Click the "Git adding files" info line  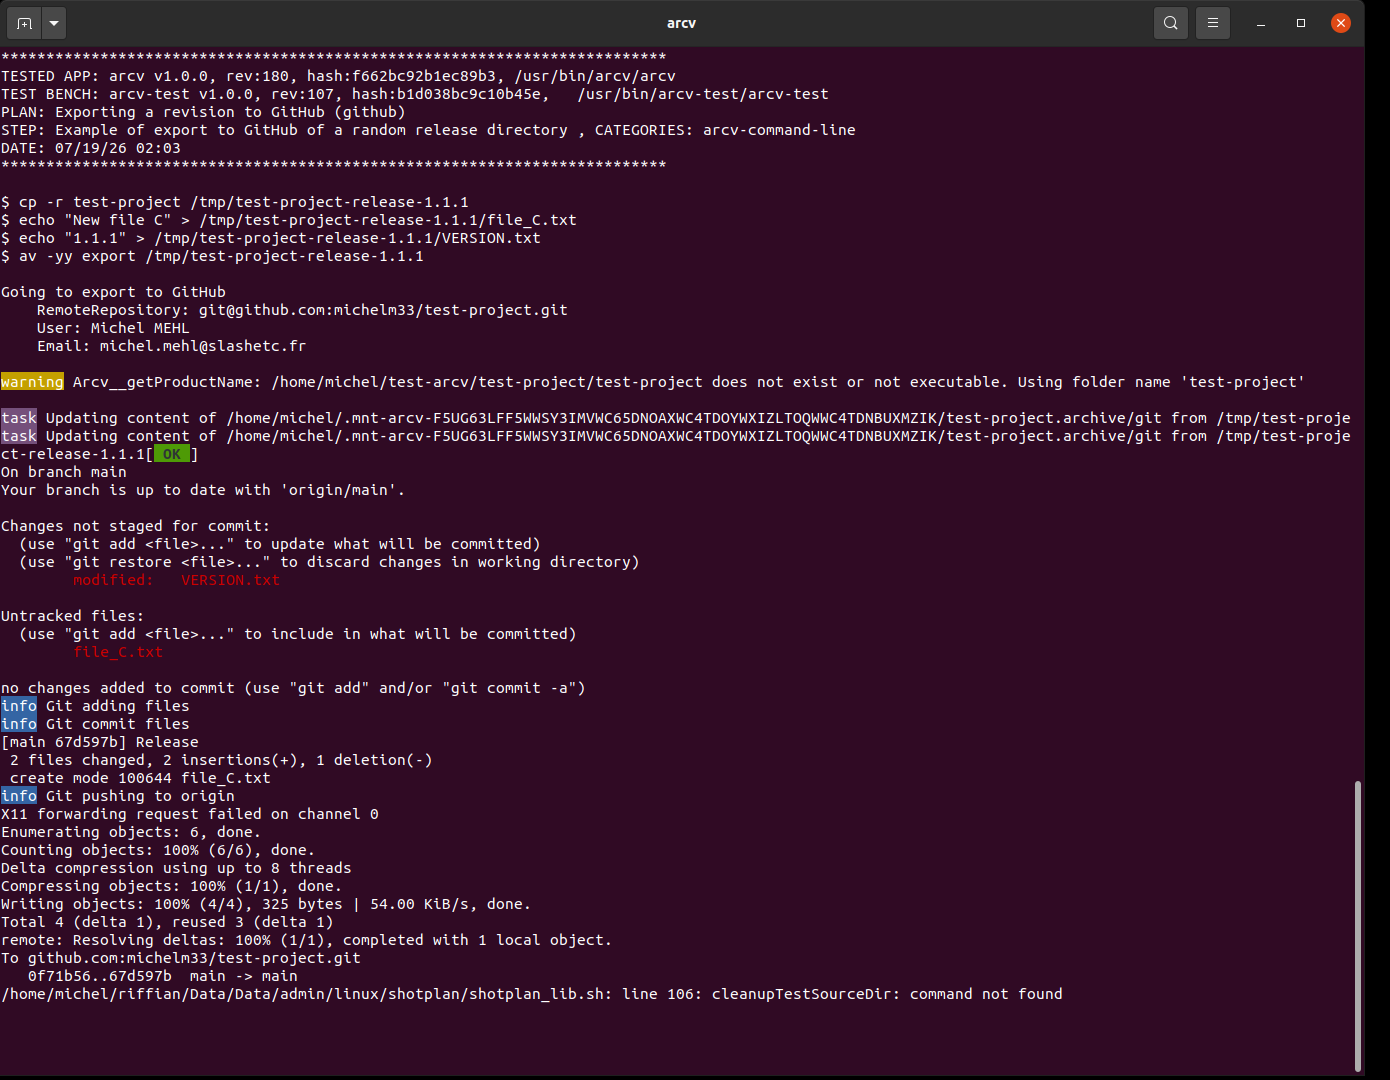[x=96, y=706]
